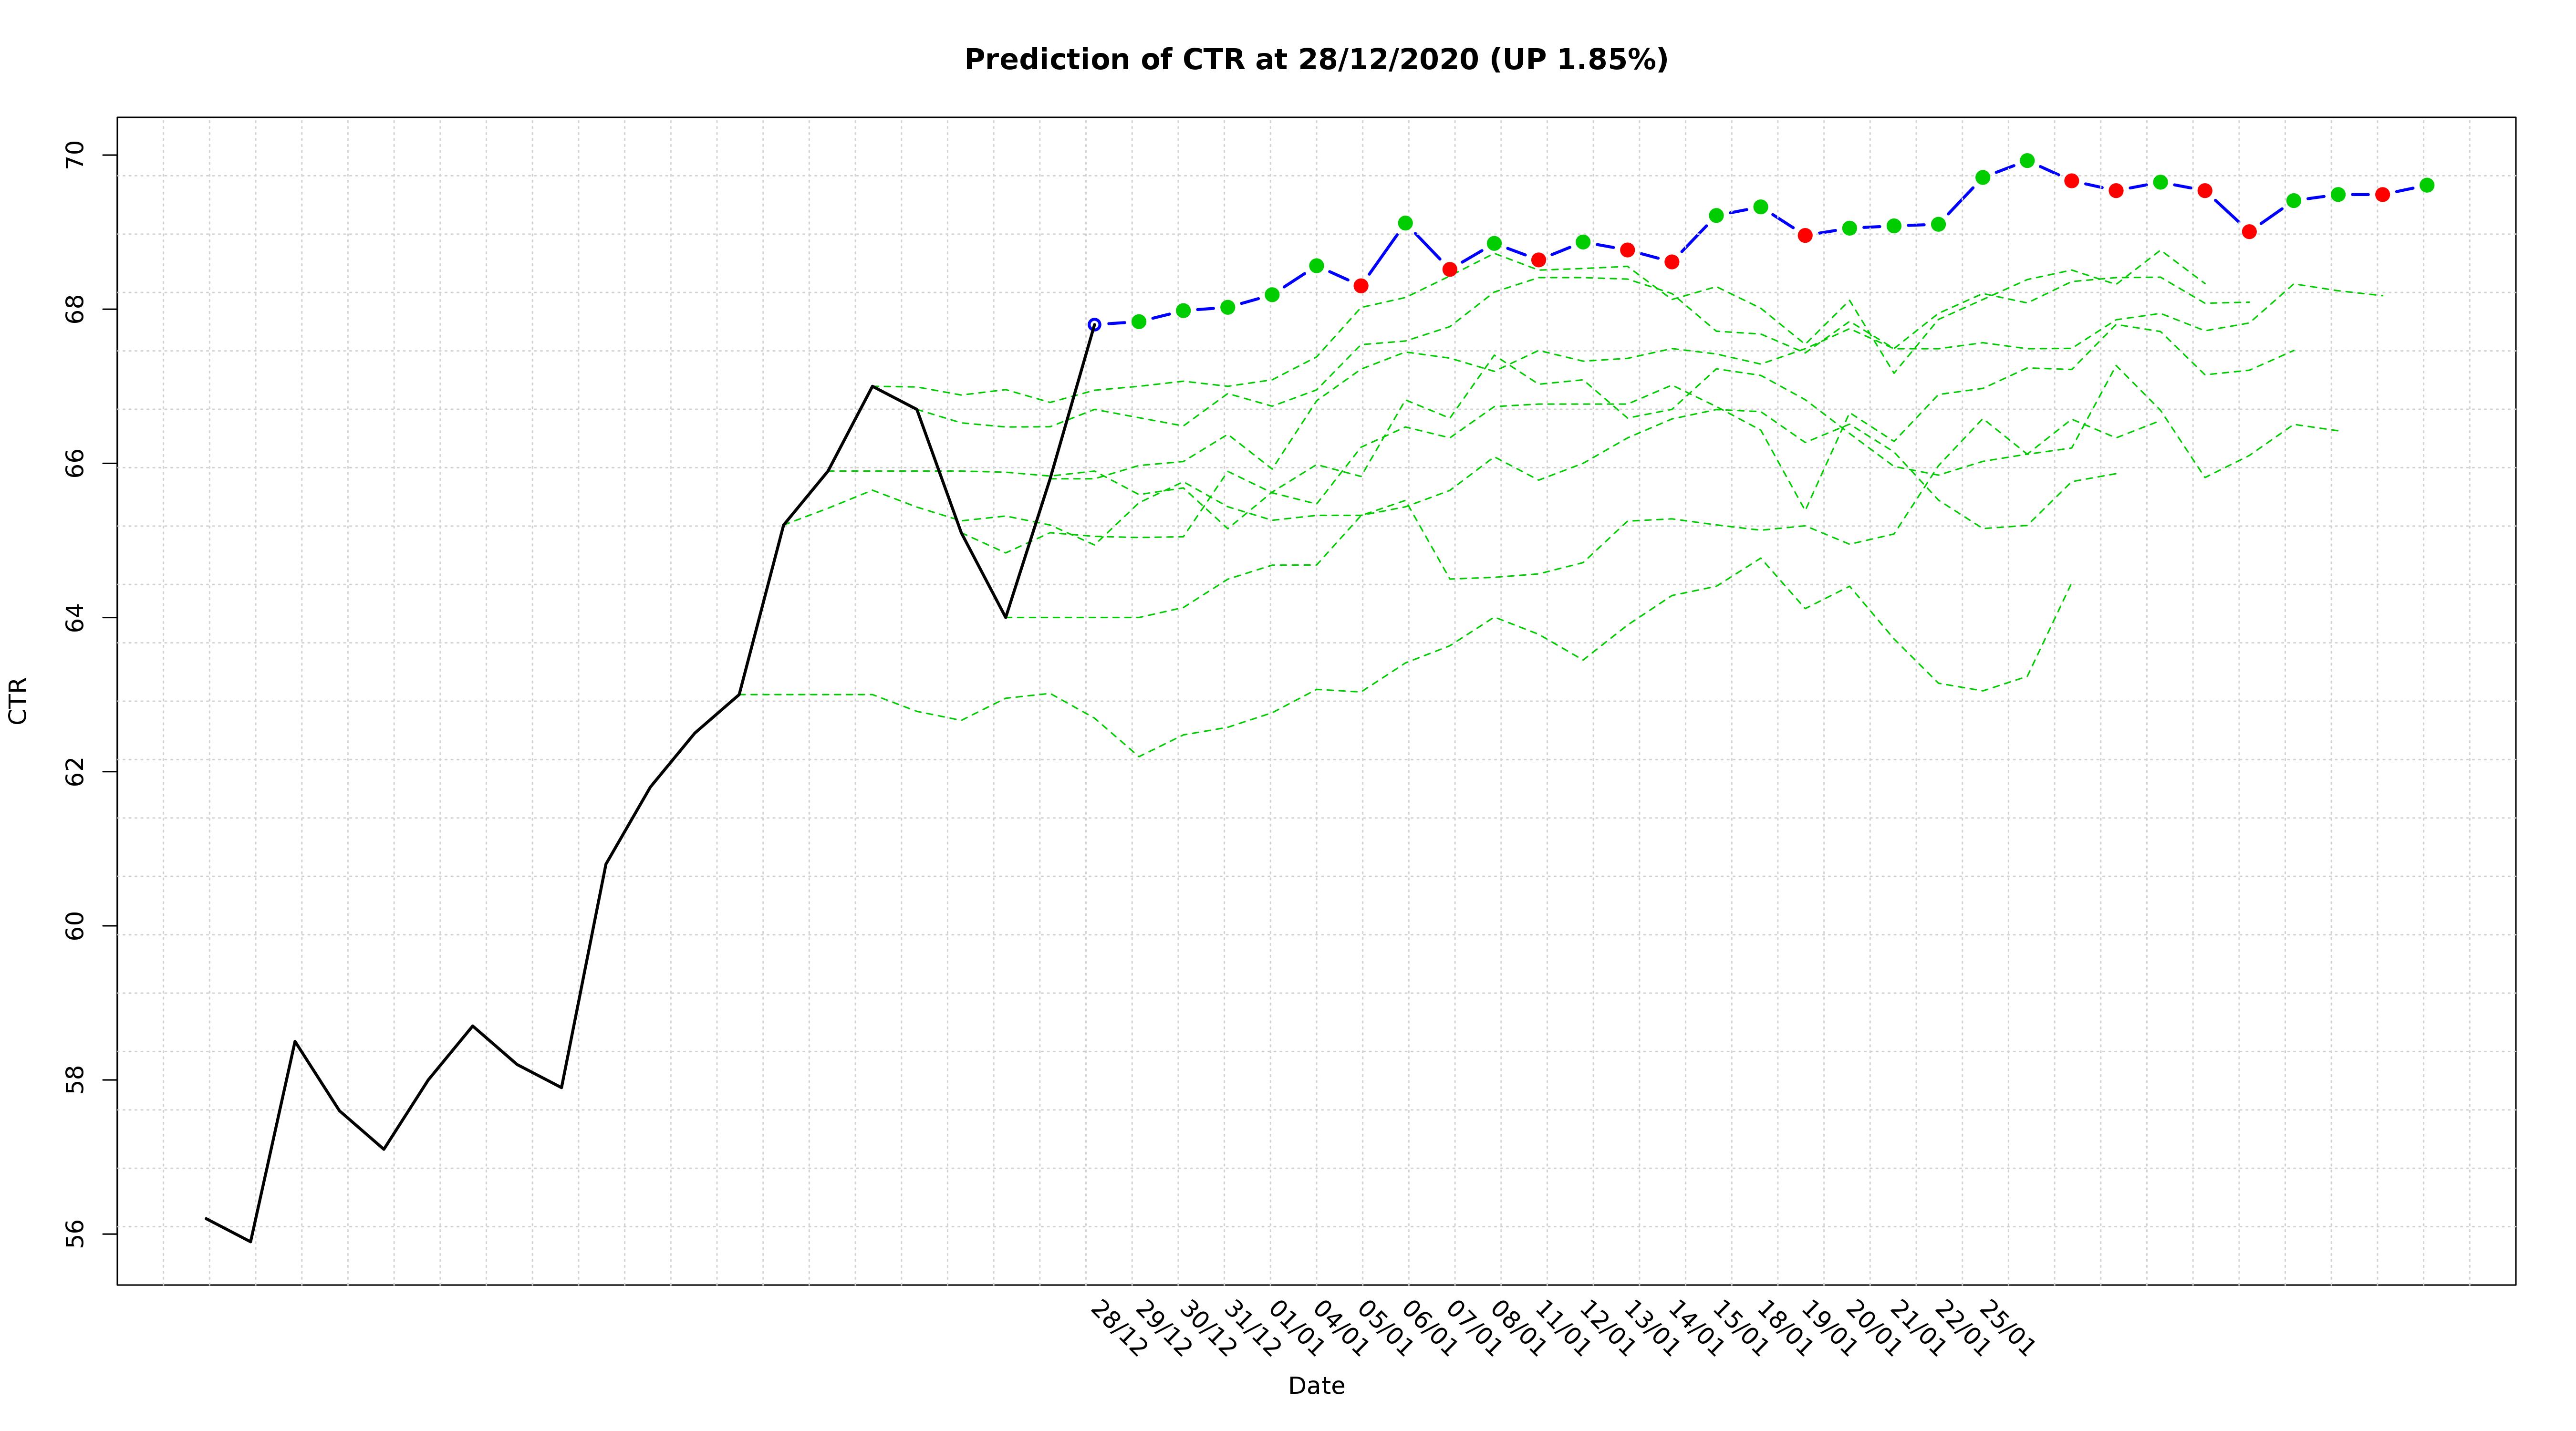This screenshot has height=1431, width=2576.
Task: Click the 25/01 date label on x-axis
Action: (x=2006, y=1329)
